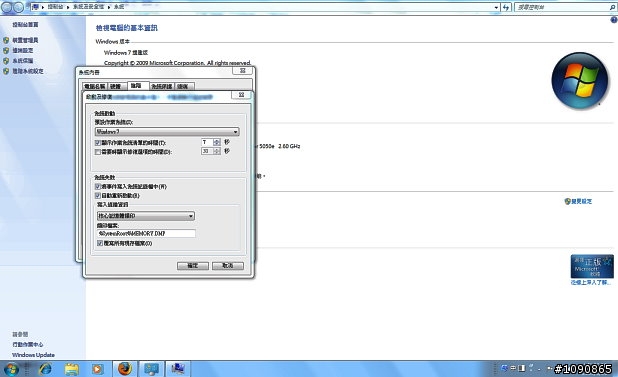This screenshot has width=618, height=377.
Task: Open Action Center (行動作業中心) link
Action: pyautogui.click(x=28, y=345)
